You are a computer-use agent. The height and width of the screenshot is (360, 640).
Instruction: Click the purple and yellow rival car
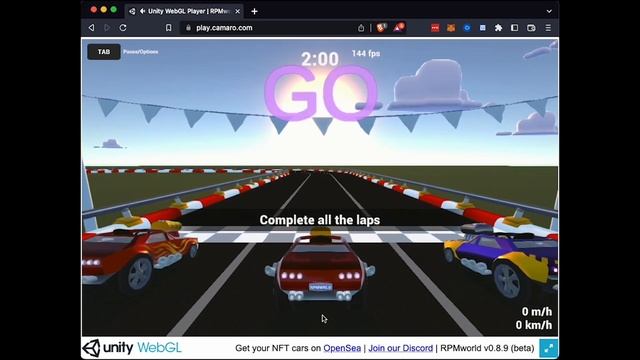[x=502, y=261]
